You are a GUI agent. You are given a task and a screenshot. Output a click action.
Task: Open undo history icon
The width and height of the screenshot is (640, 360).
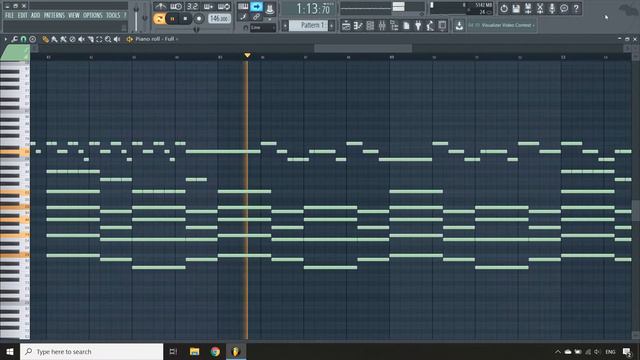point(504,8)
